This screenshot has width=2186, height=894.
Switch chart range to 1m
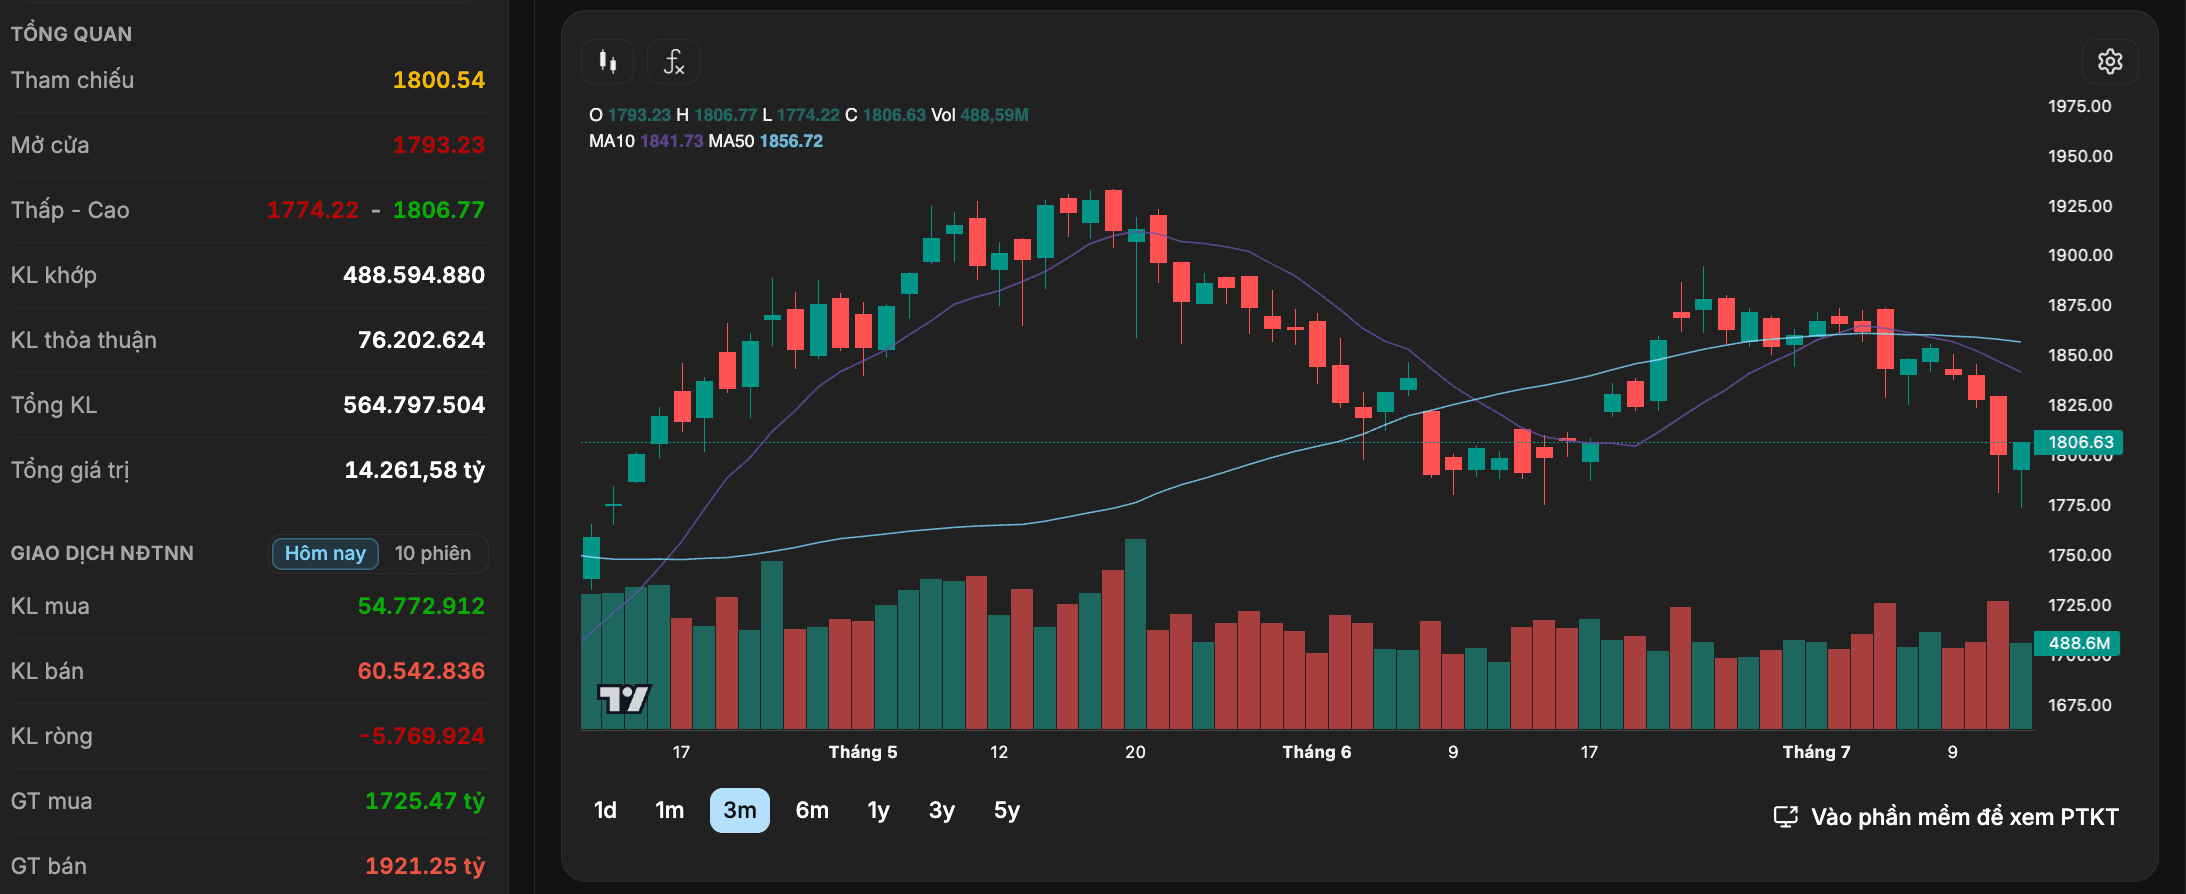tap(669, 810)
